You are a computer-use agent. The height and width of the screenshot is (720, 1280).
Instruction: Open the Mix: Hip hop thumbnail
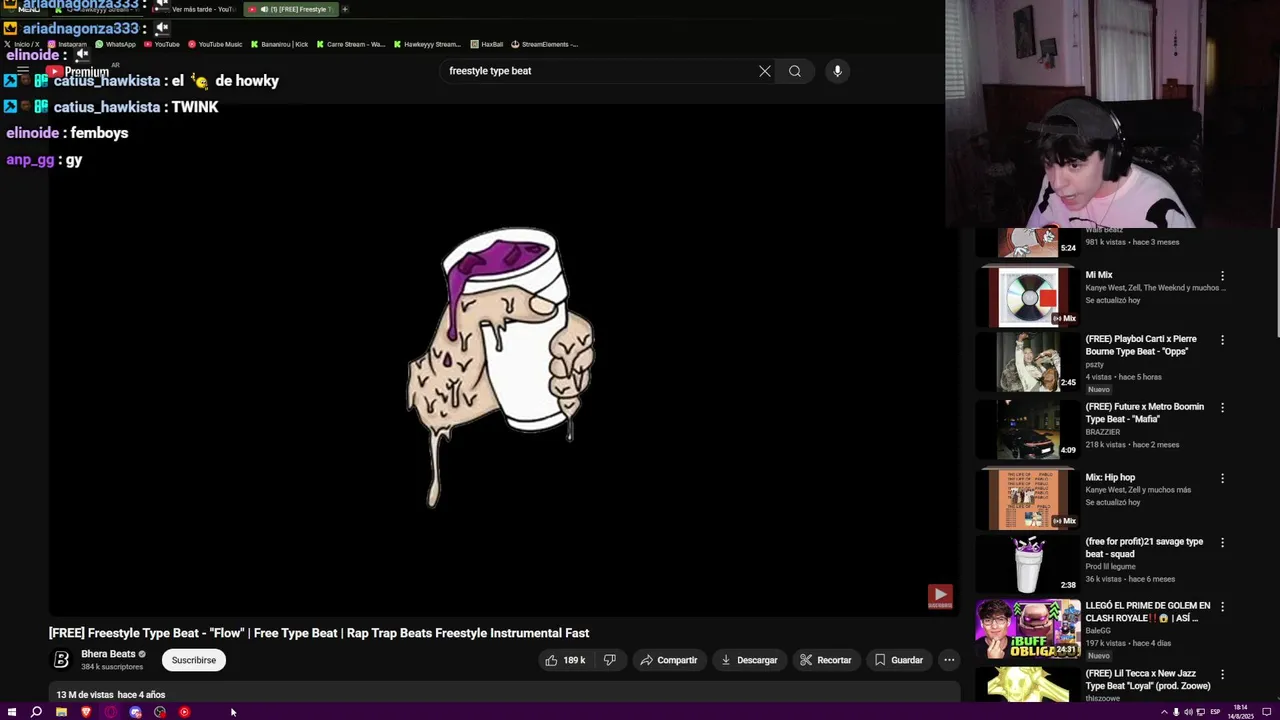(1028, 499)
